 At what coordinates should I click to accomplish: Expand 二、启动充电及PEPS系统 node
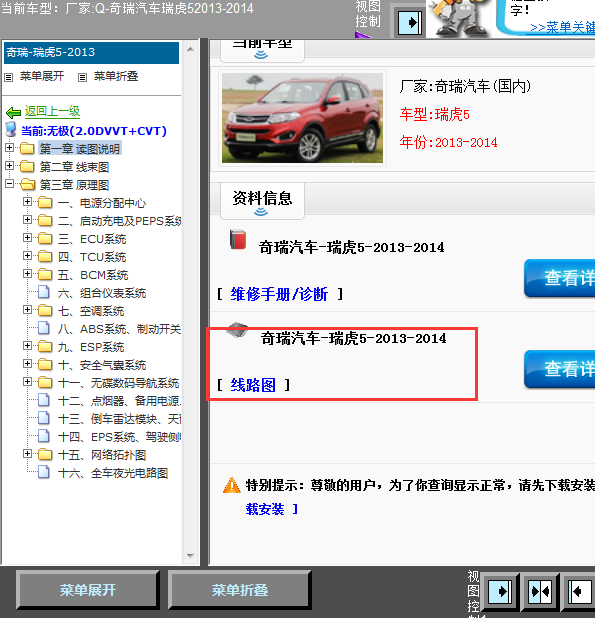pyautogui.click(x=27, y=219)
